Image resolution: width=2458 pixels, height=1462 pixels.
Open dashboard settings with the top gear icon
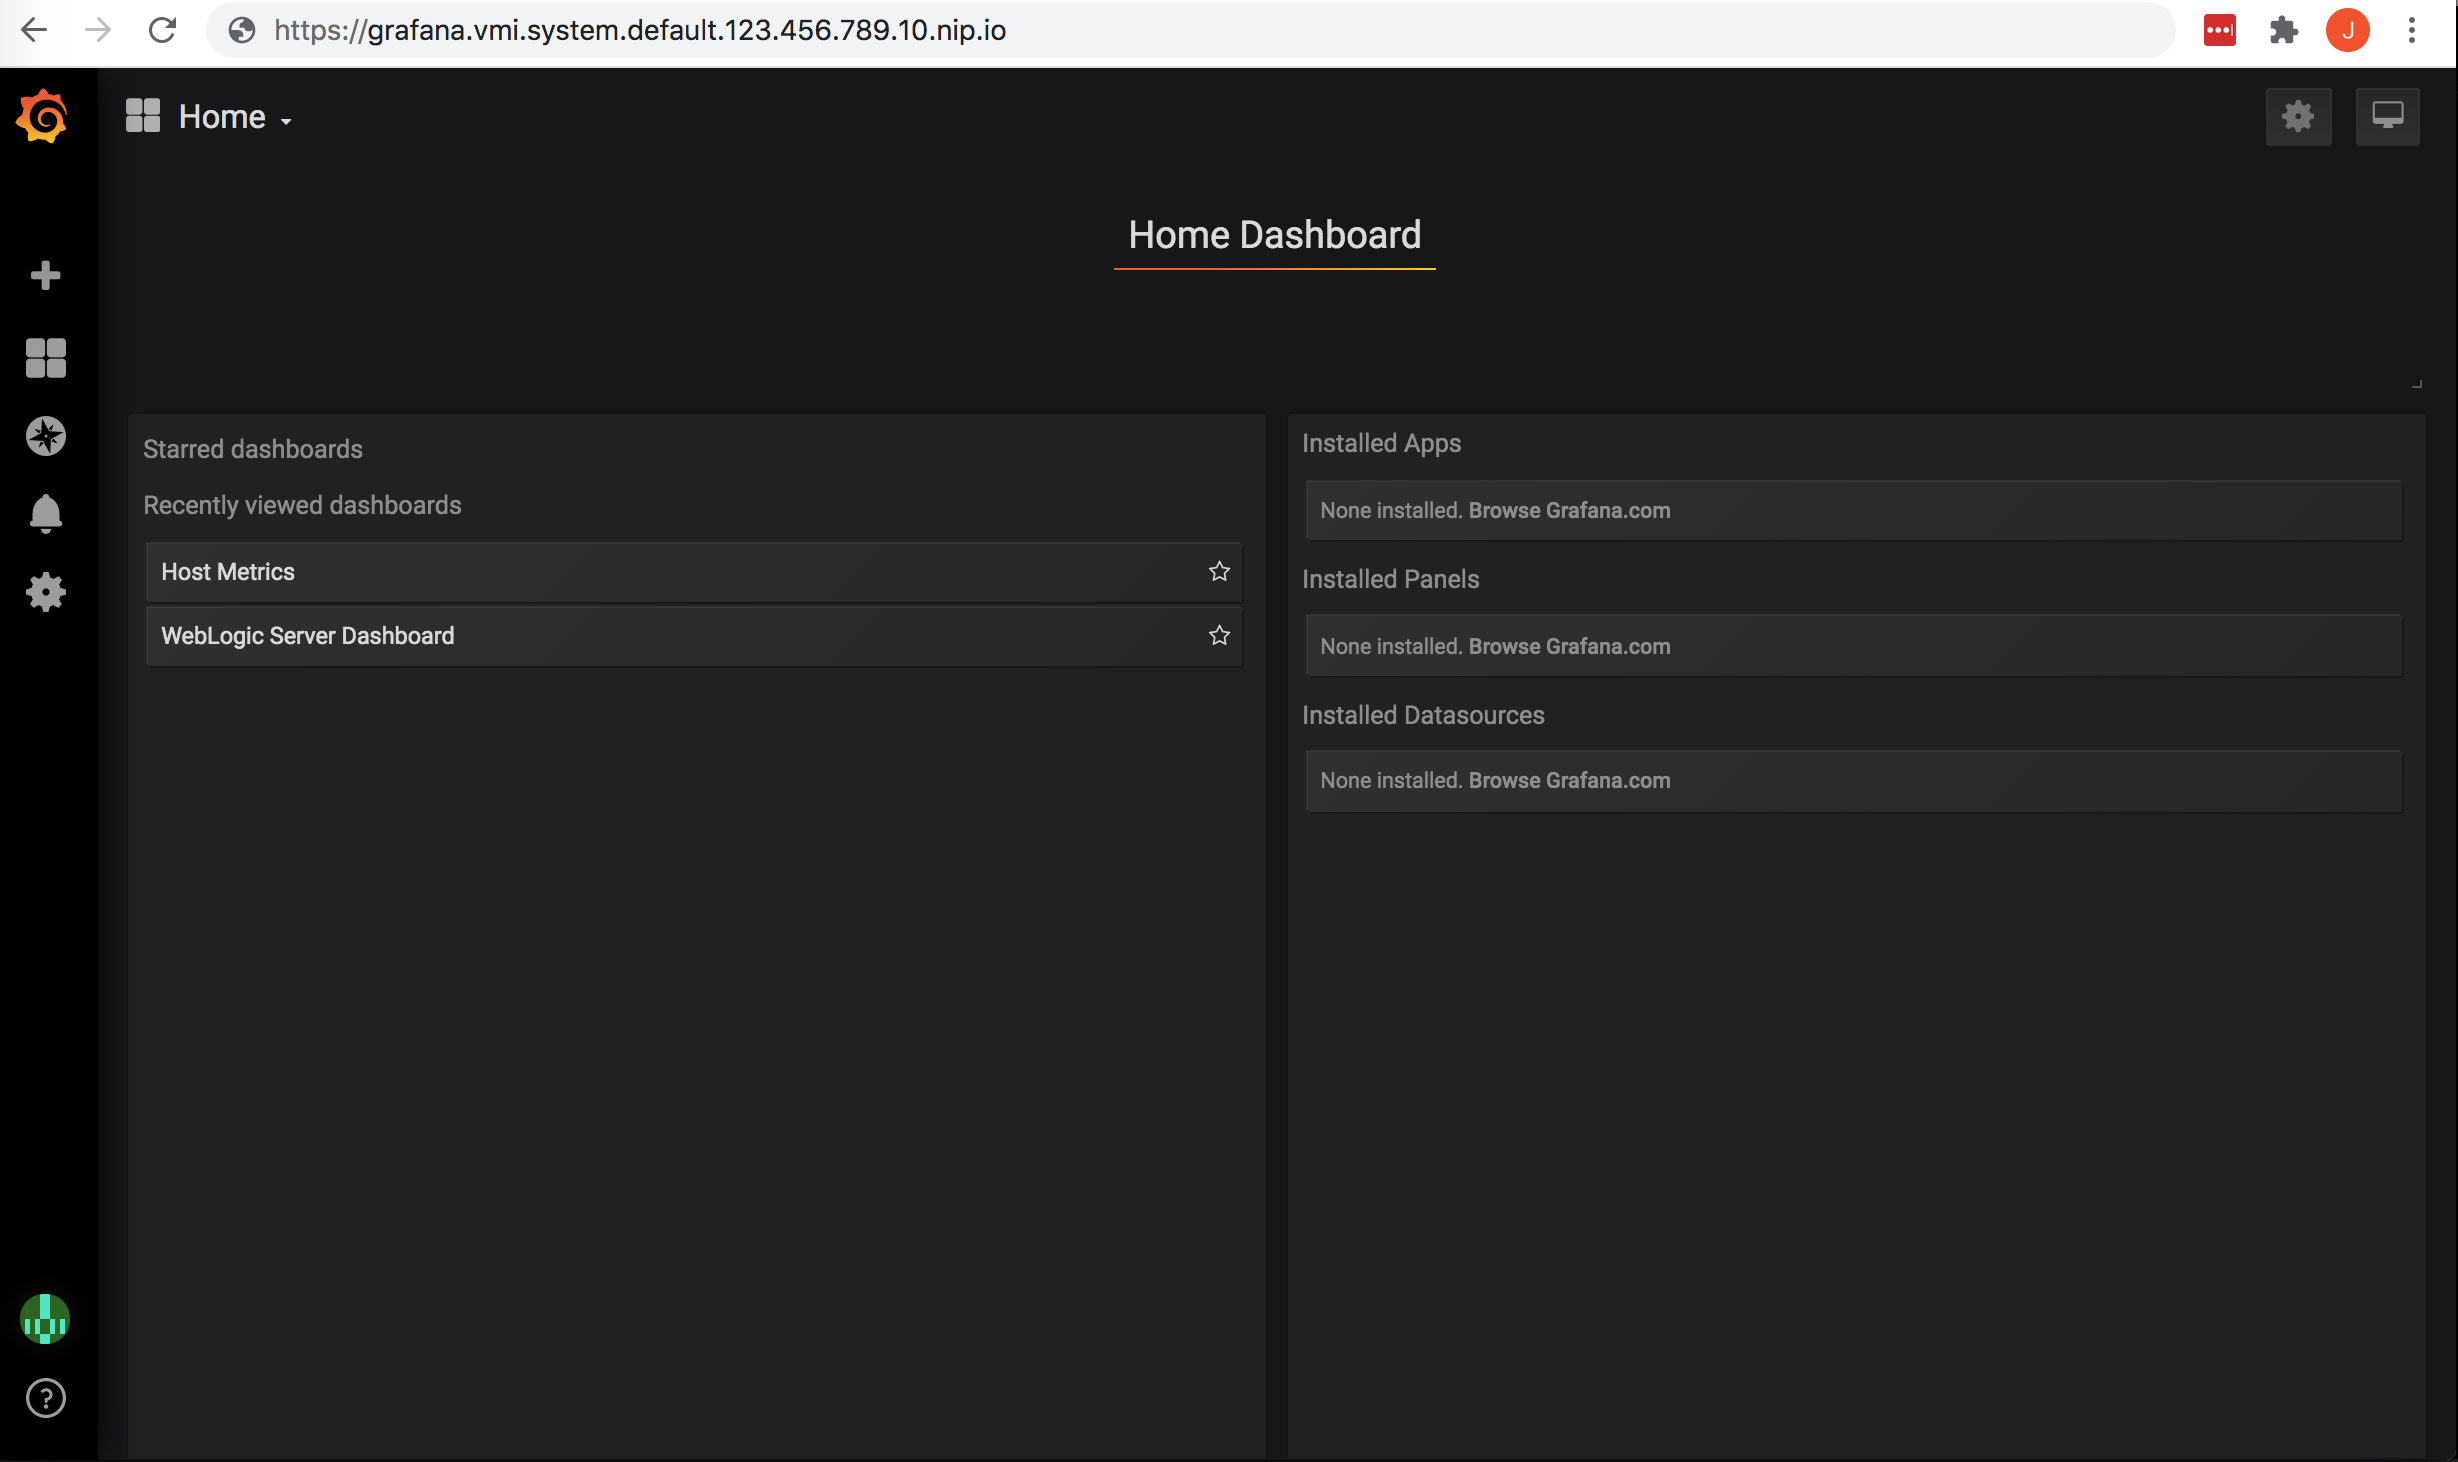(2298, 116)
